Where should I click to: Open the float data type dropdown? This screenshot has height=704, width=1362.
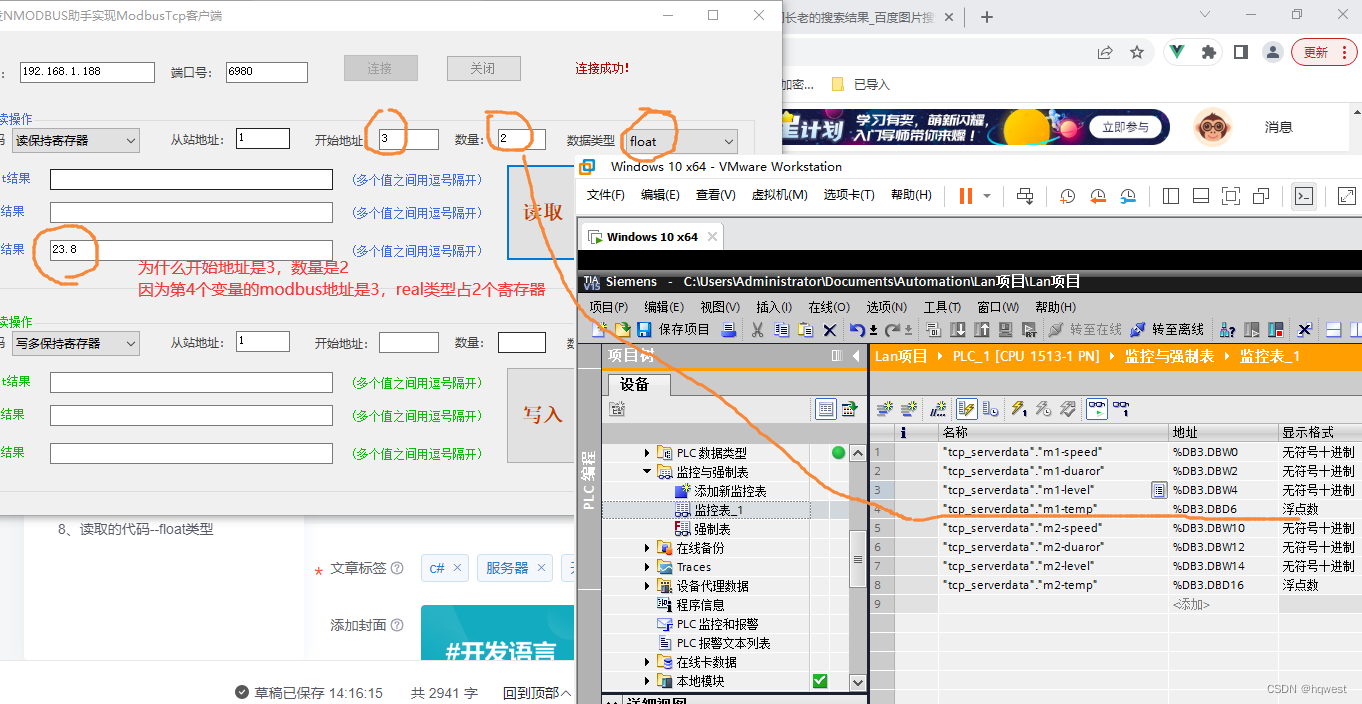tap(682, 141)
